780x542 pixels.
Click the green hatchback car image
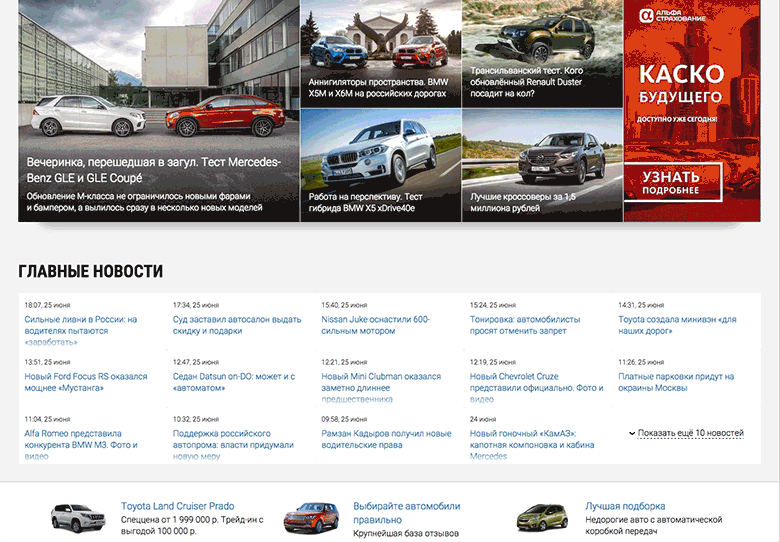click(542, 518)
